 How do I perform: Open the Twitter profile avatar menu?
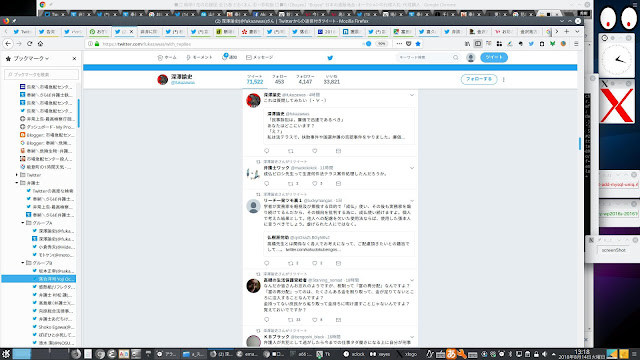pos(471,58)
